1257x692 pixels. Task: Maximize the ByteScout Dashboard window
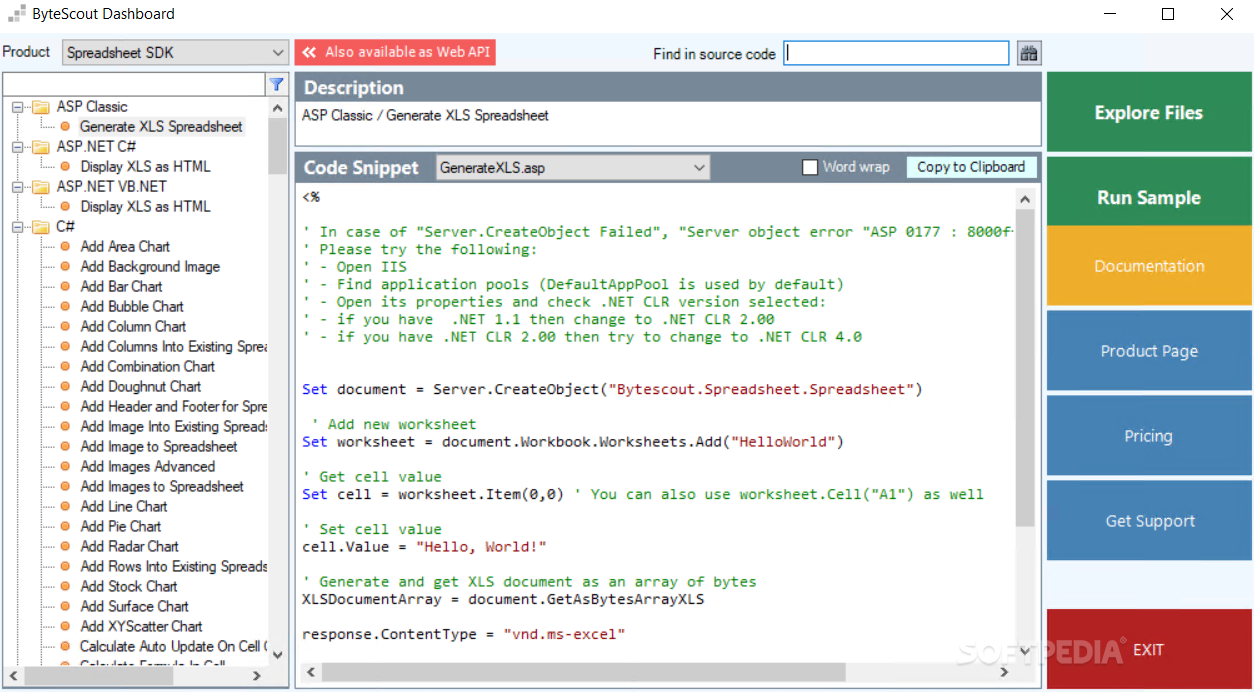(x=1168, y=14)
